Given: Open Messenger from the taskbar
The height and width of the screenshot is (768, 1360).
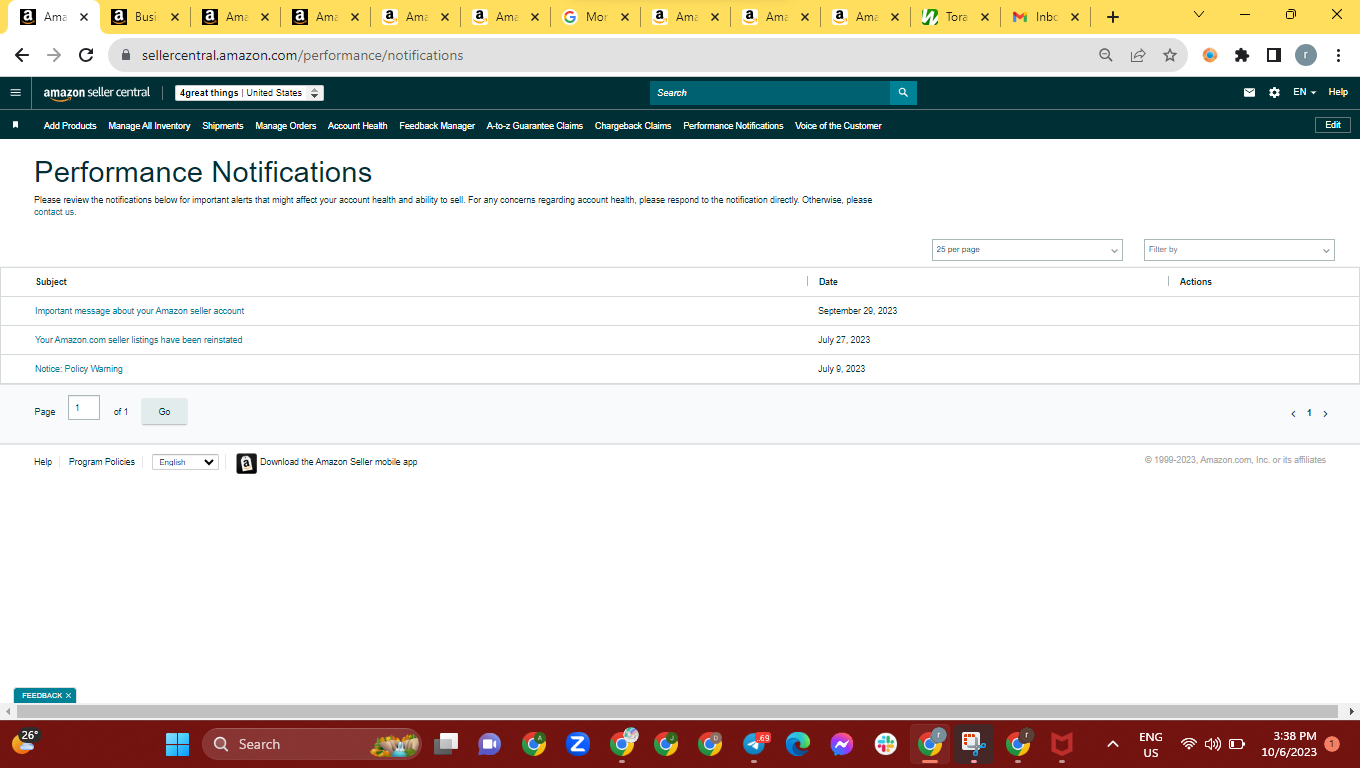Looking at the screenshot, I should click(841, 744).
